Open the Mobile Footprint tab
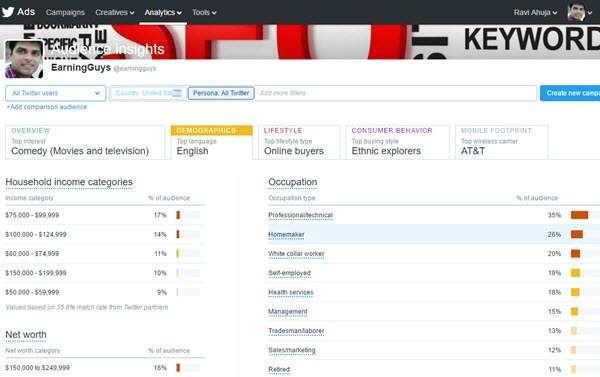600x377 pixels. [x=501, y=142]
